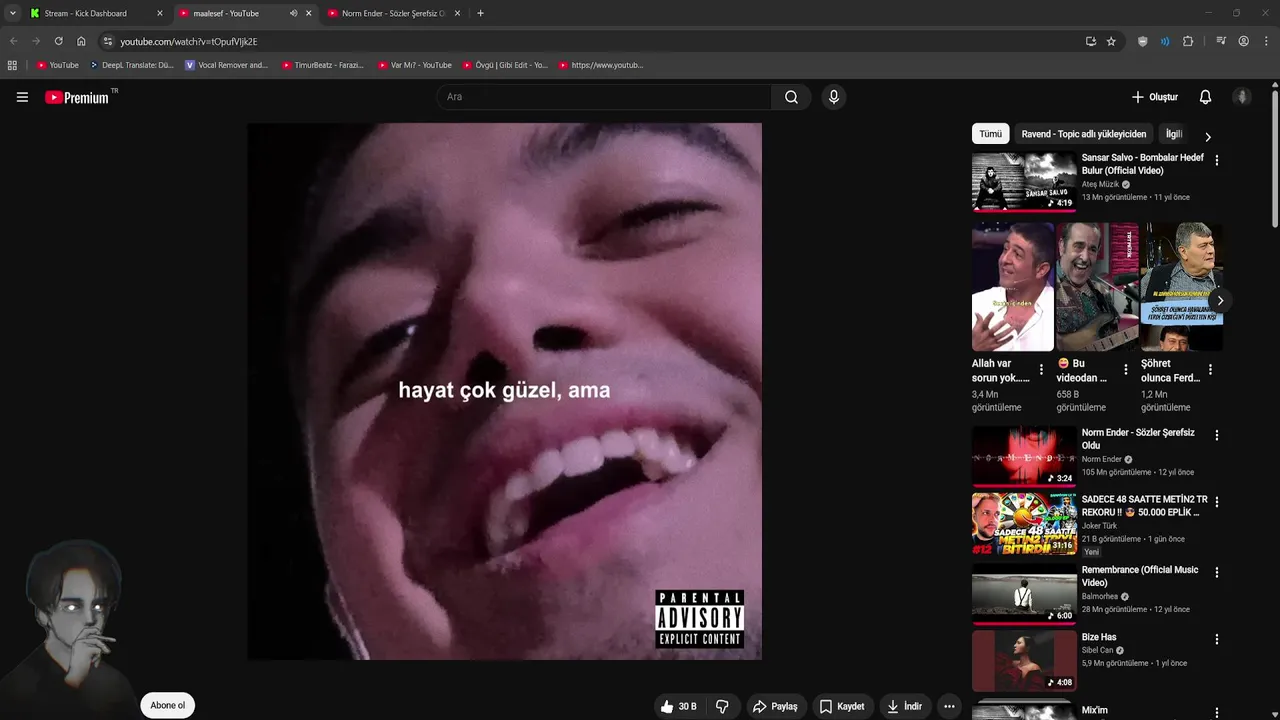
Task: Select Ravend - Topic adlı yükleyiciden chip
Action: pos(1084,134)
